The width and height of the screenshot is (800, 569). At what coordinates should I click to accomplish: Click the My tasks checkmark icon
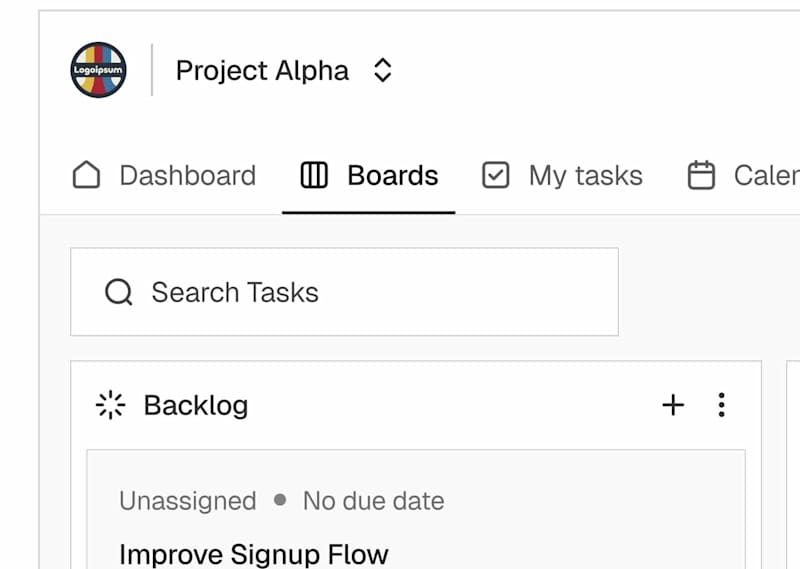click(x=495, y=176)
